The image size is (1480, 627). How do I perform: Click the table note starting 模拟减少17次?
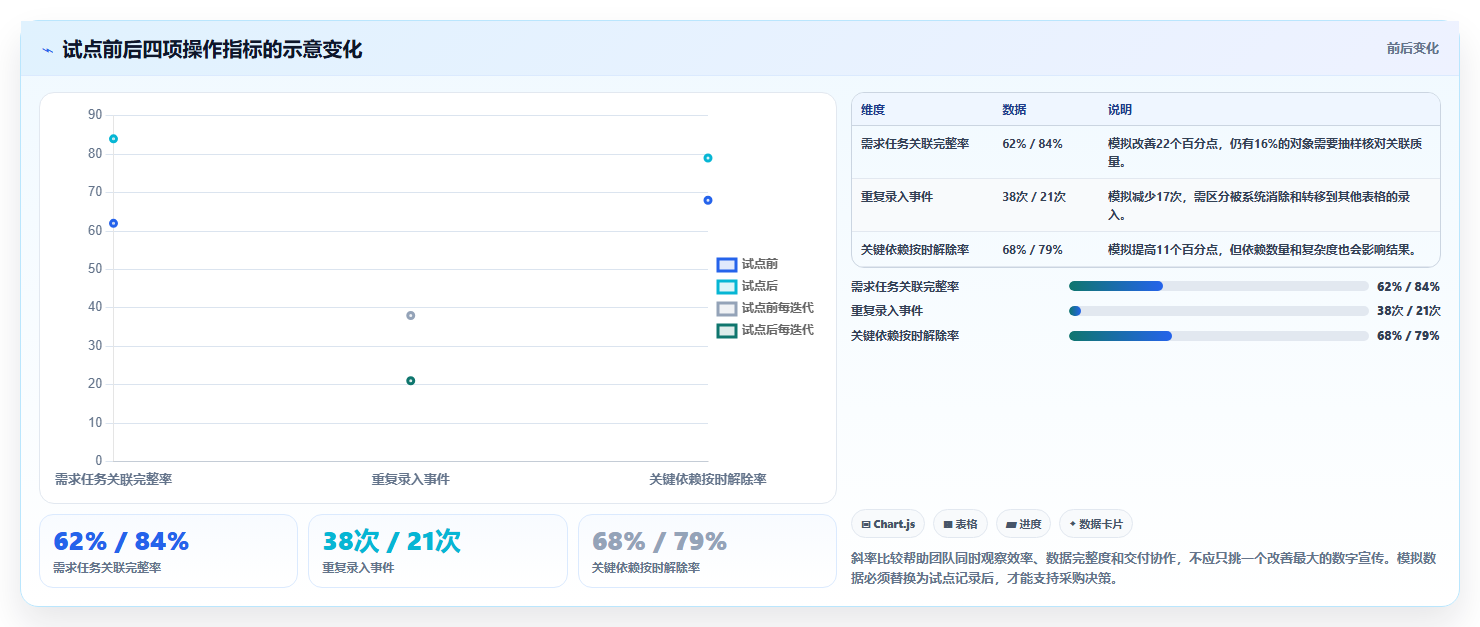coord(1259,205)
